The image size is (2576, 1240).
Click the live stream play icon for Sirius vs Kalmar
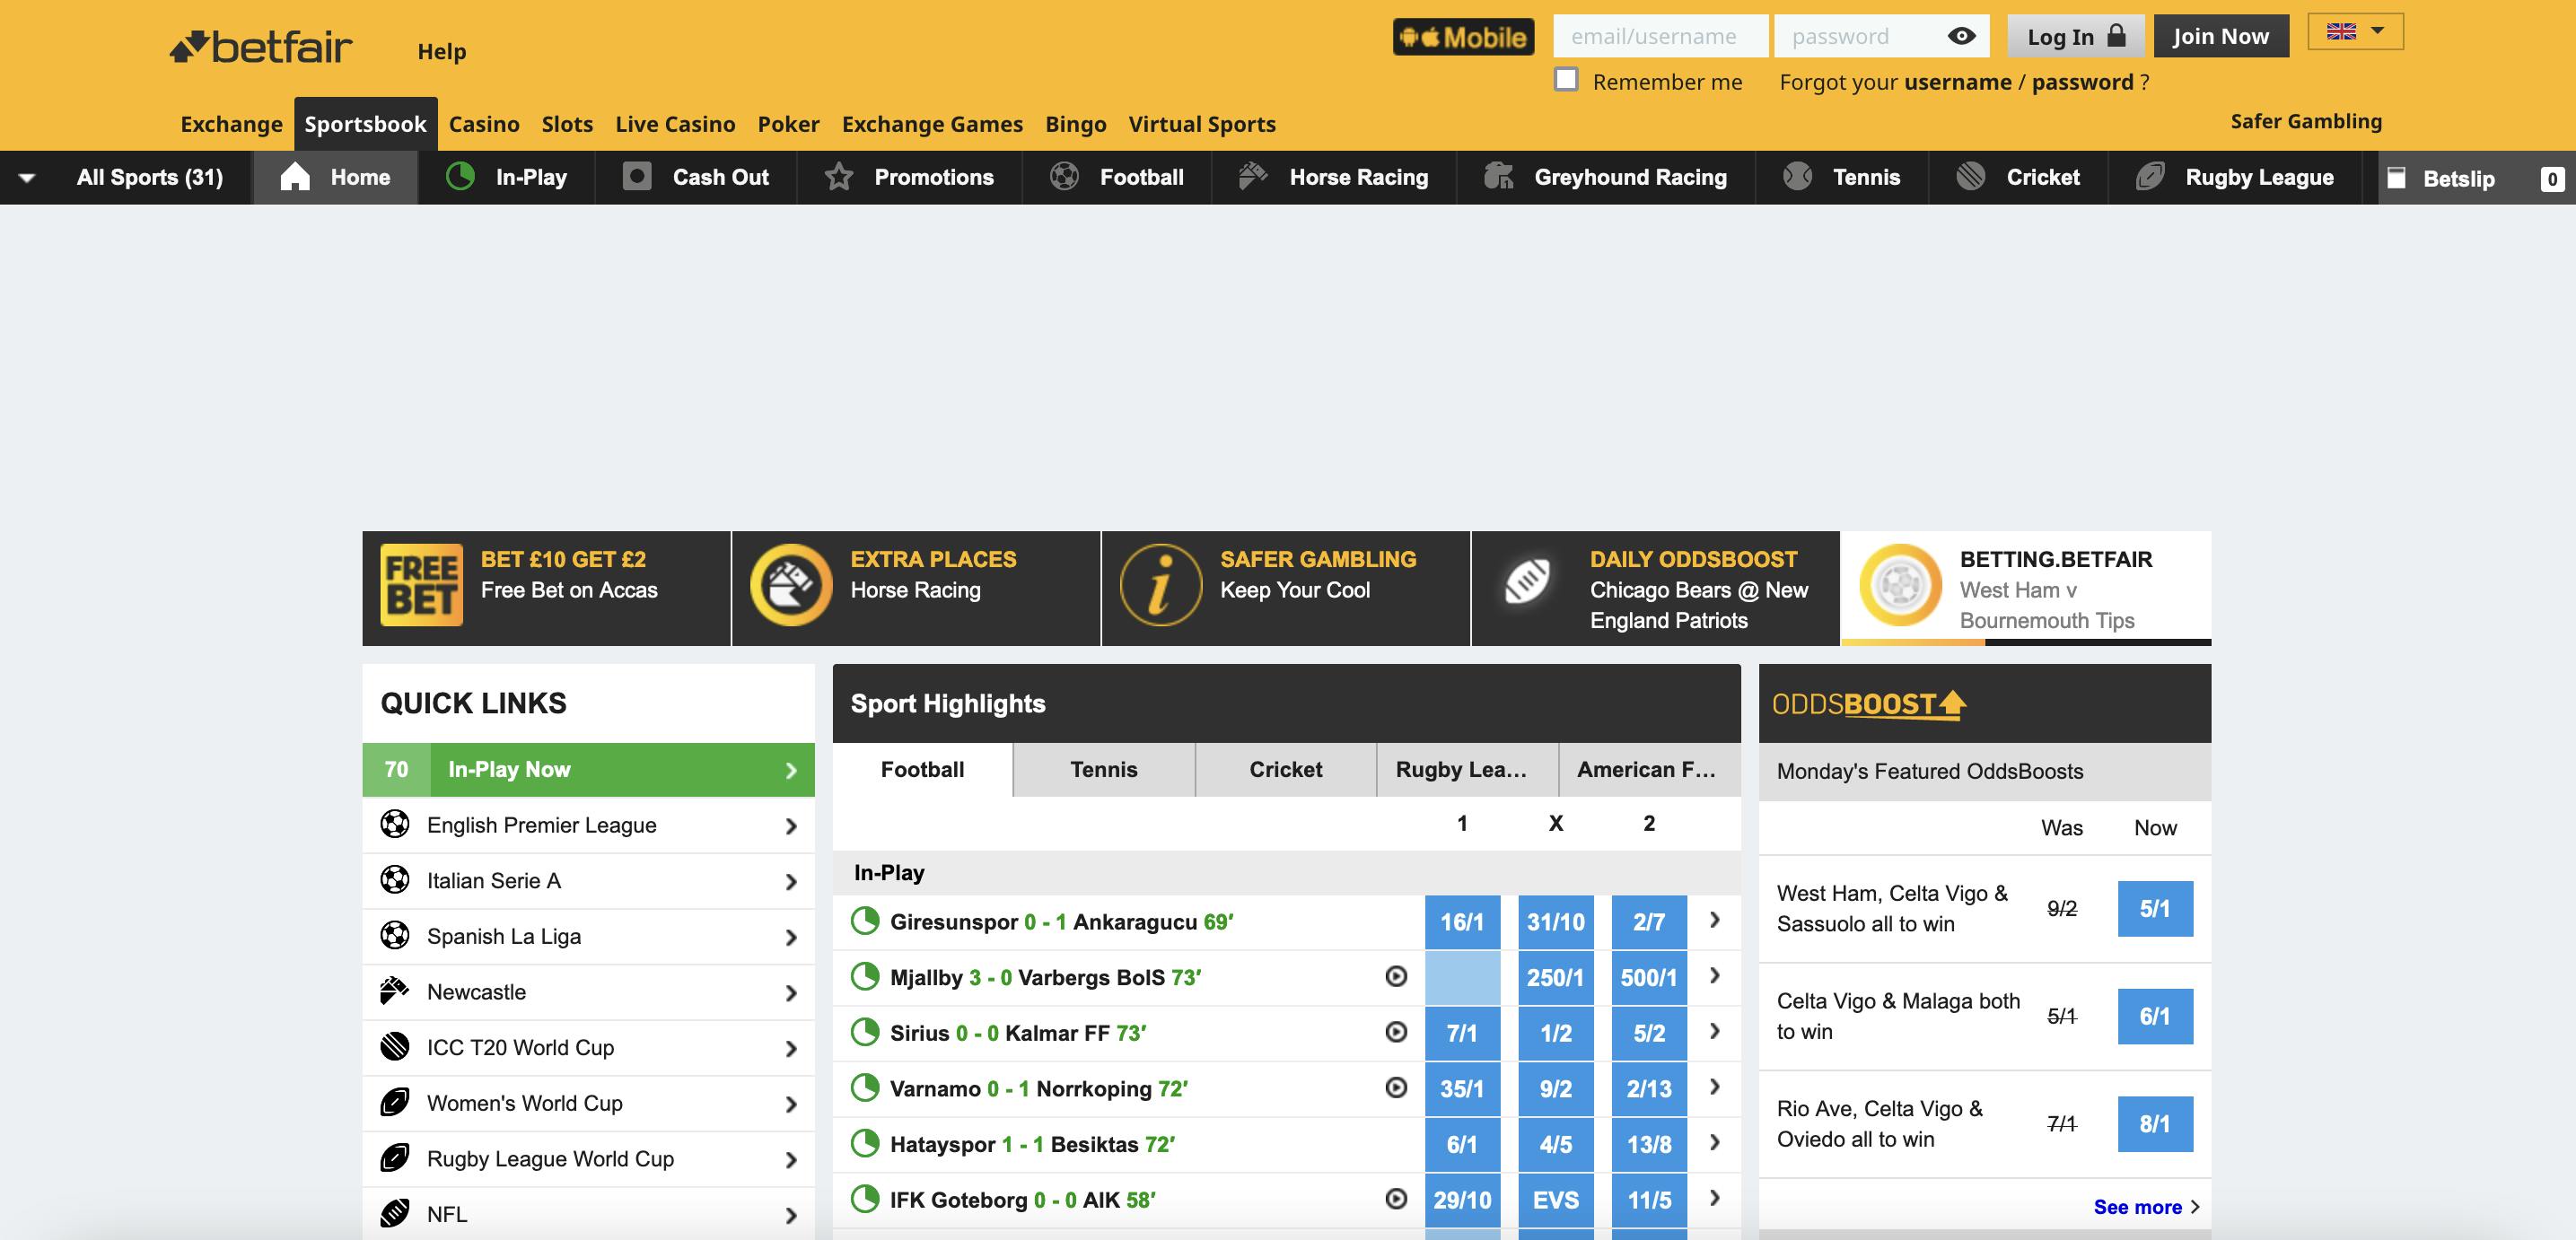[x=1395, y=1033]
